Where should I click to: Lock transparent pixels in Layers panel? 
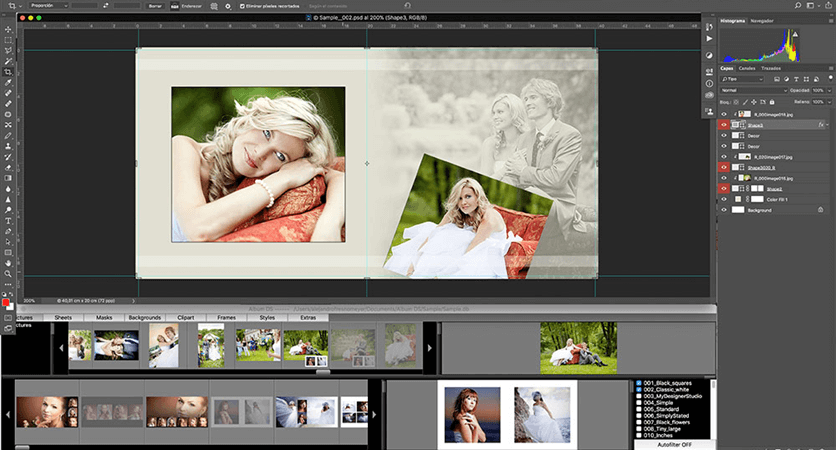[736, 102]
